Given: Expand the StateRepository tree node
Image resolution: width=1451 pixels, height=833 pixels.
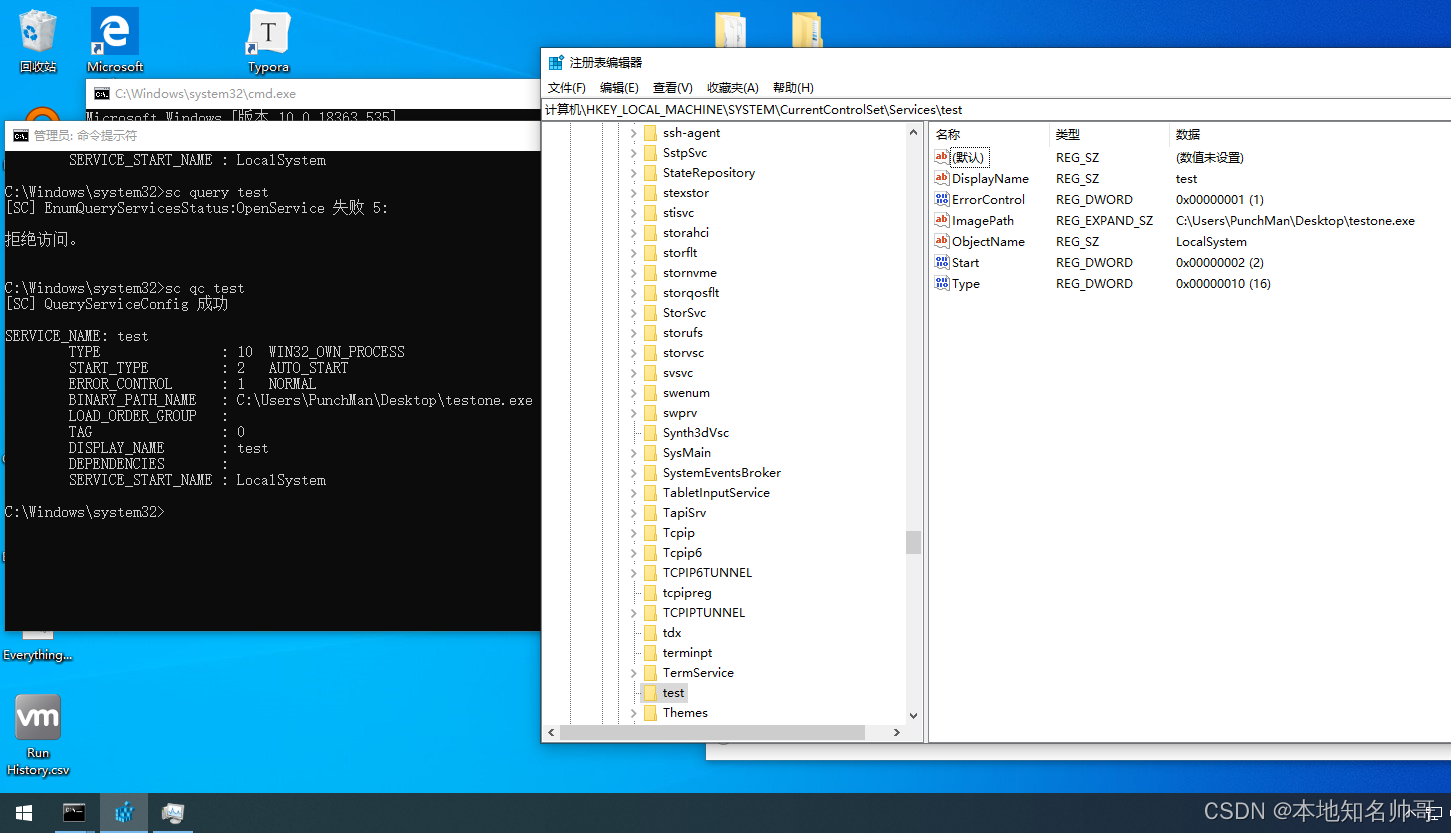Looking at the screenshot, I should (x=633, y=173).
